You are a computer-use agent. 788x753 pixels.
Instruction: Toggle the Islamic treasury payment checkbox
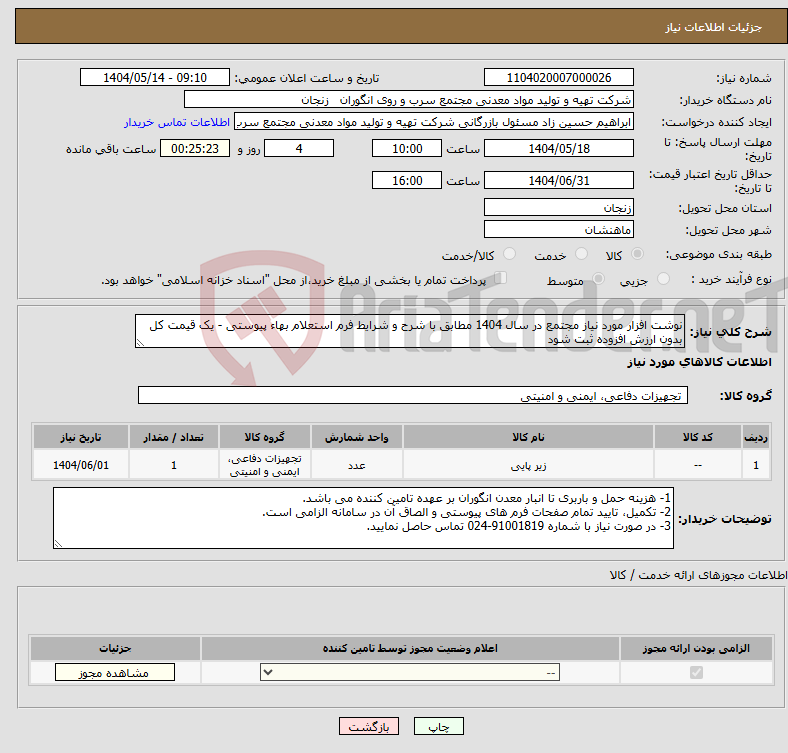(501, 278)
